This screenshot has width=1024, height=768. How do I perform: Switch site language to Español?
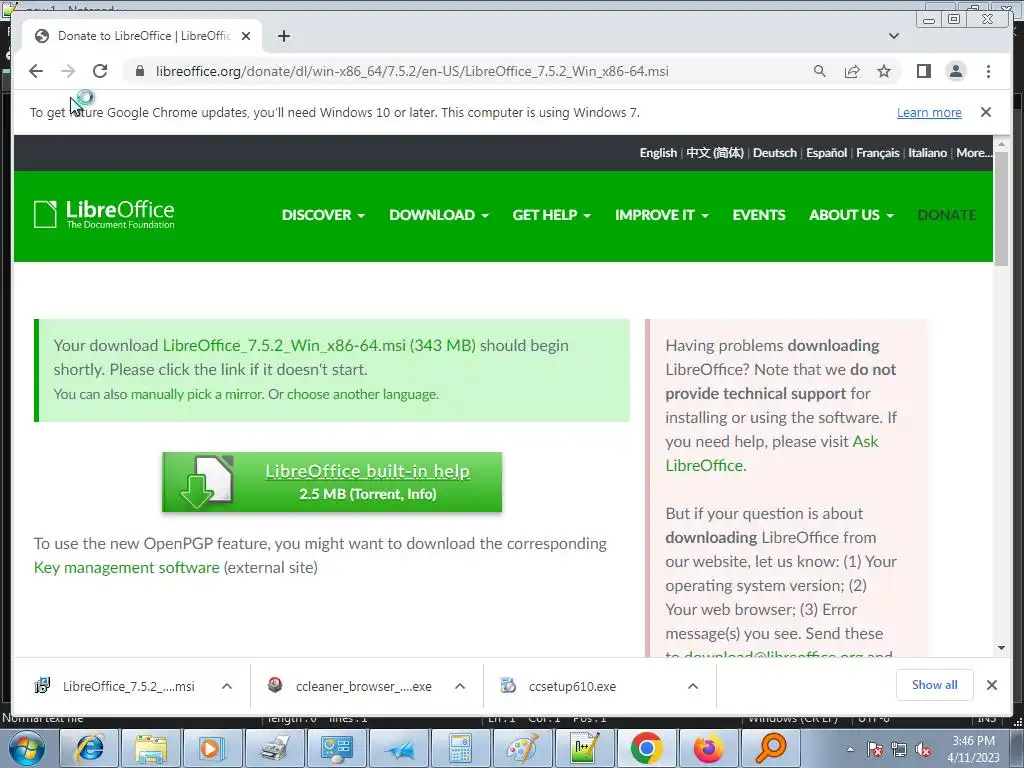click(x=826, y=153)
